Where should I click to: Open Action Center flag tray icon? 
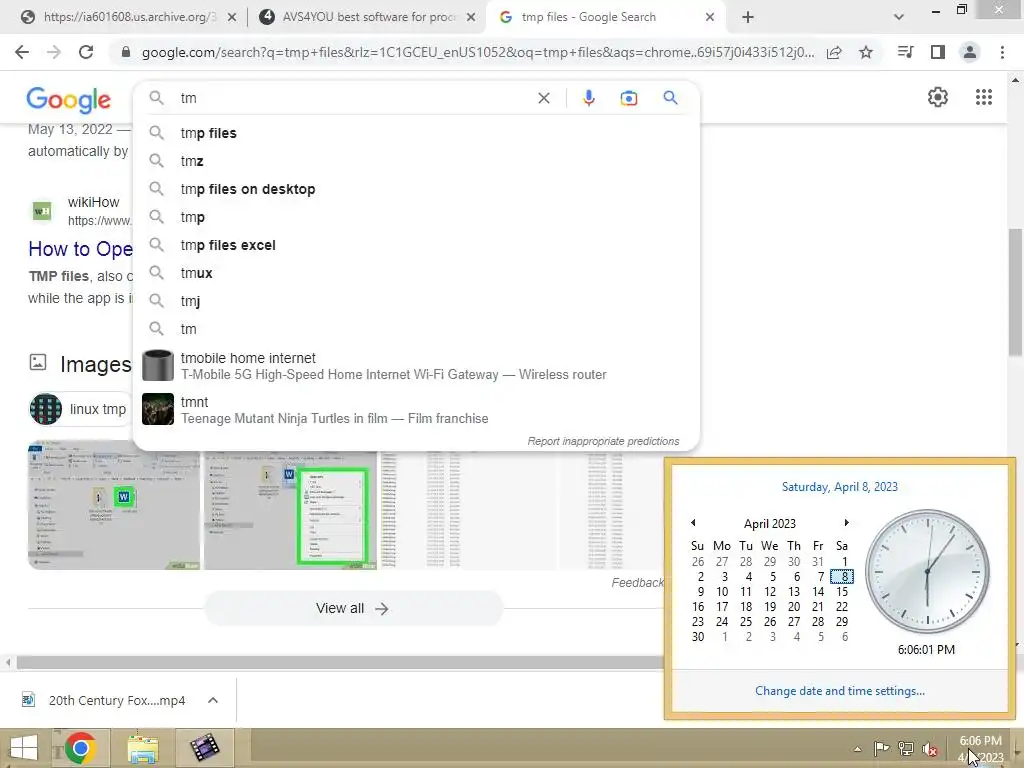[x=881, y=748]
